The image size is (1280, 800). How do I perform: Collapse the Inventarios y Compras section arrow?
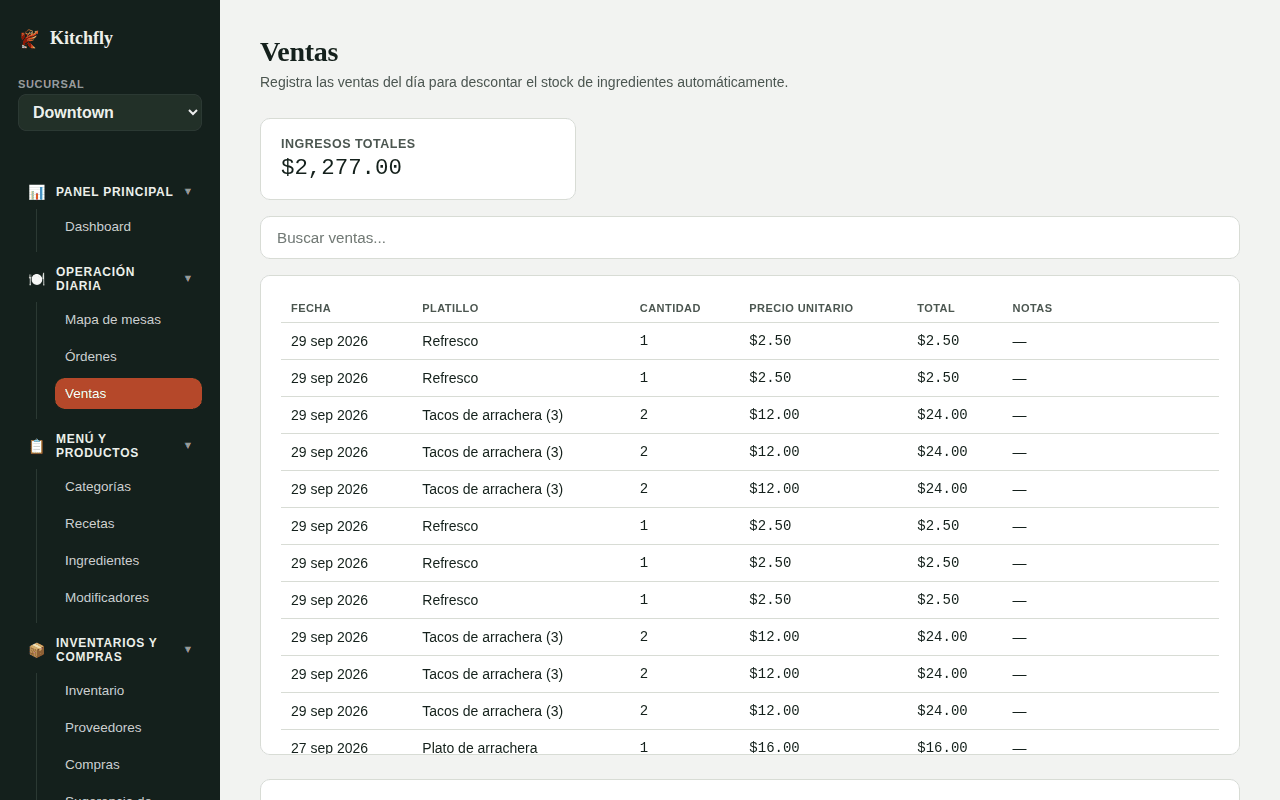point(188,649)
